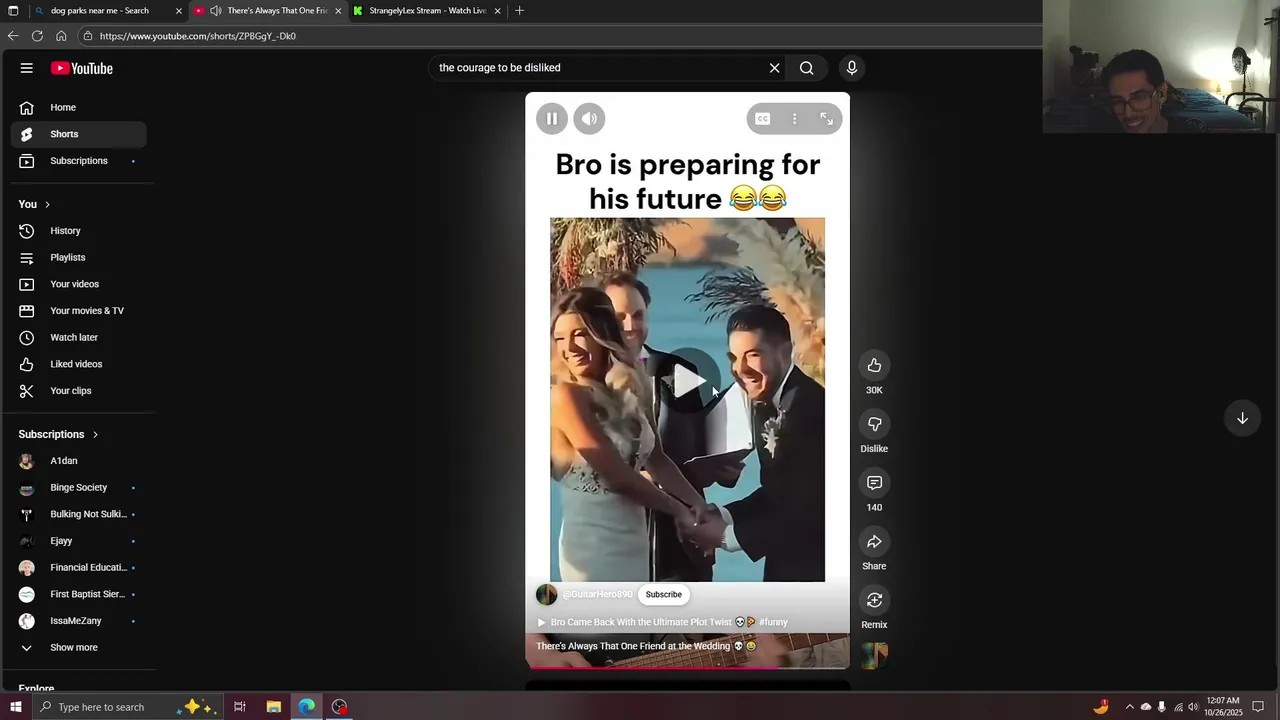
Task: Open the Windows Start menu
Action: coord(15,707)
